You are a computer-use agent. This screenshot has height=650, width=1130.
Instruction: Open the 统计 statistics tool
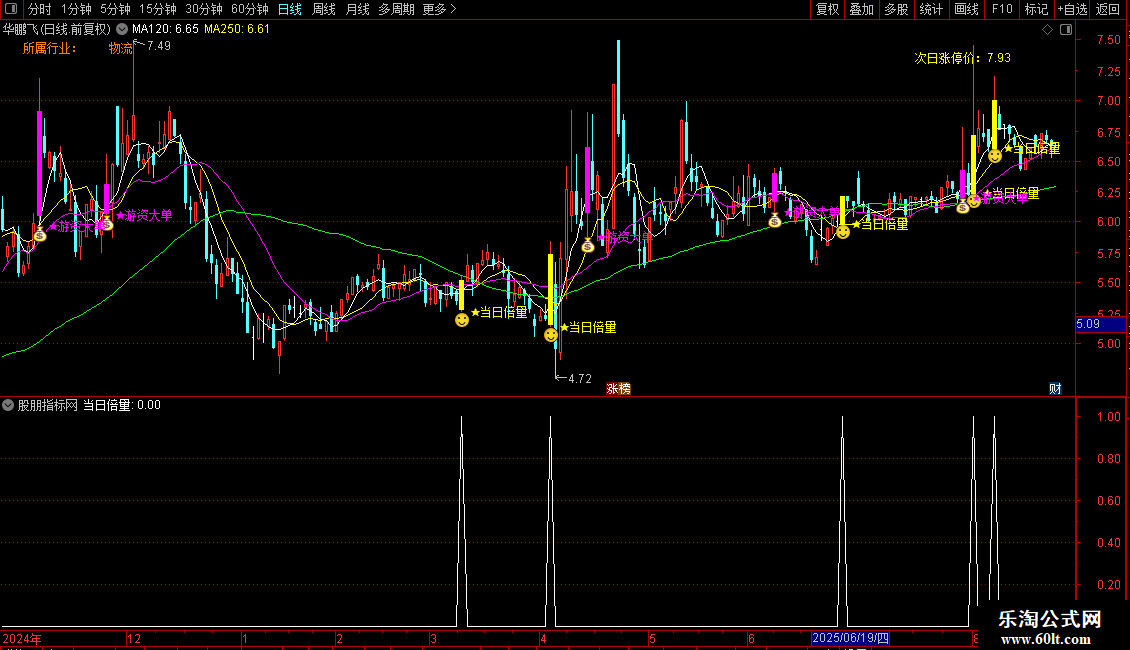(x=931, y=9)
